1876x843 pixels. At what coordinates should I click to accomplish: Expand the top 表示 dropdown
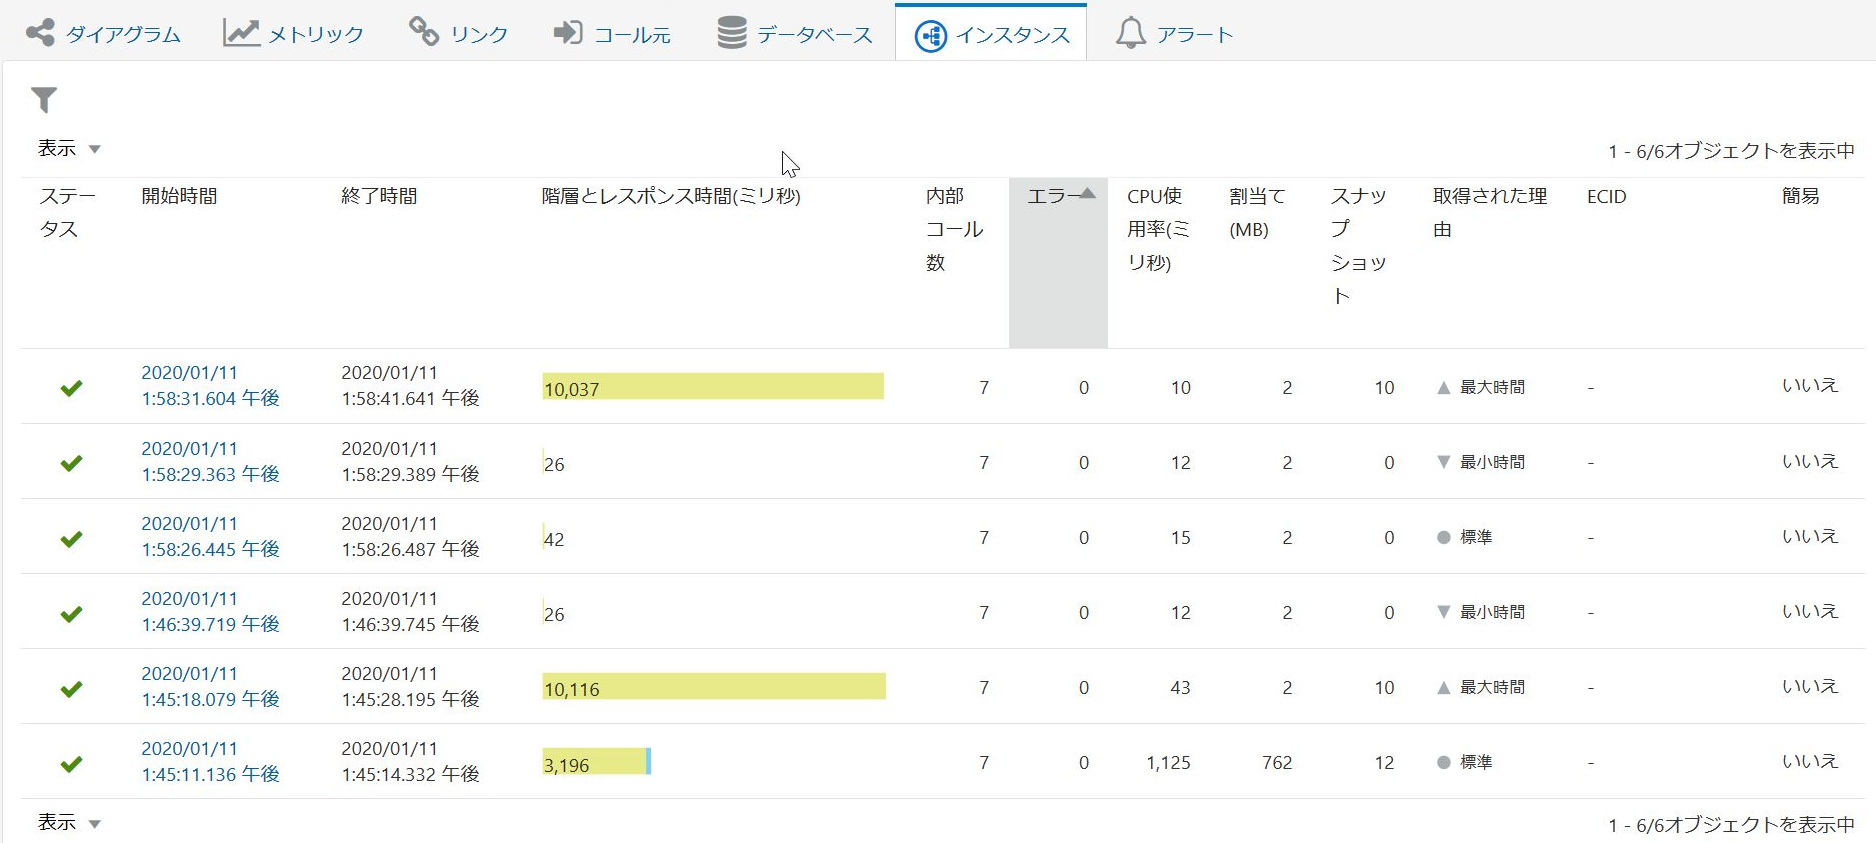tap(69, 149)
